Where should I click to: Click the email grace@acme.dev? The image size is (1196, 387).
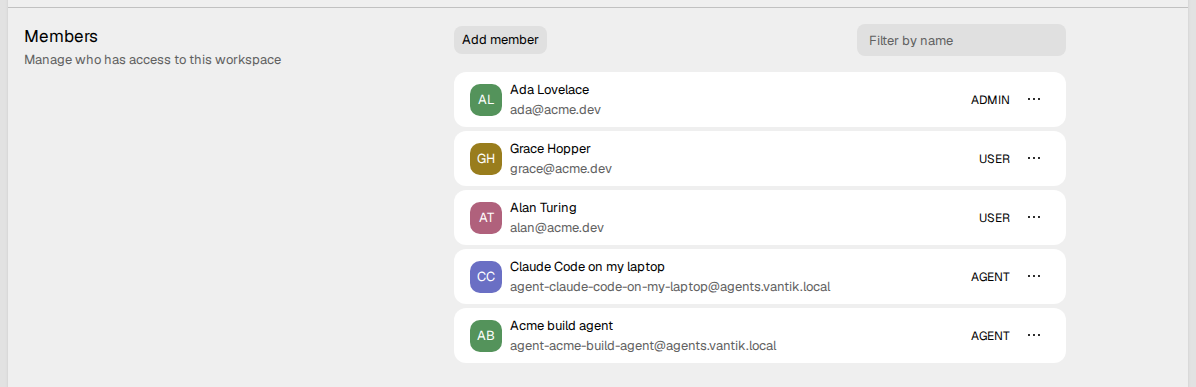[561, 169]
